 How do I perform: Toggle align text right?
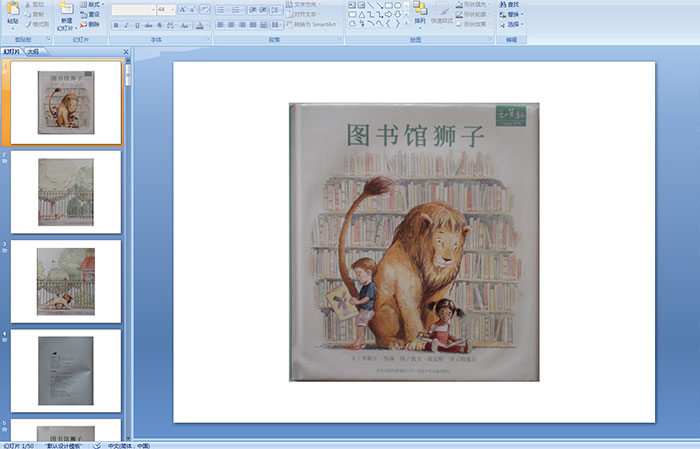point(242,25)
